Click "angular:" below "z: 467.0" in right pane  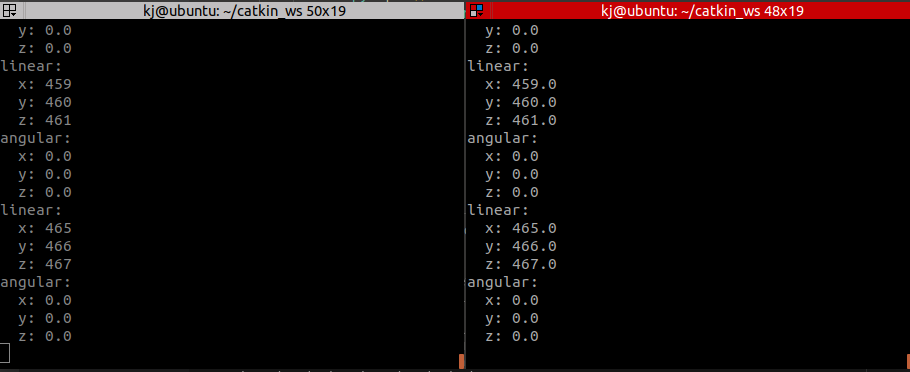pyautogui.click(x=503, y=282)
